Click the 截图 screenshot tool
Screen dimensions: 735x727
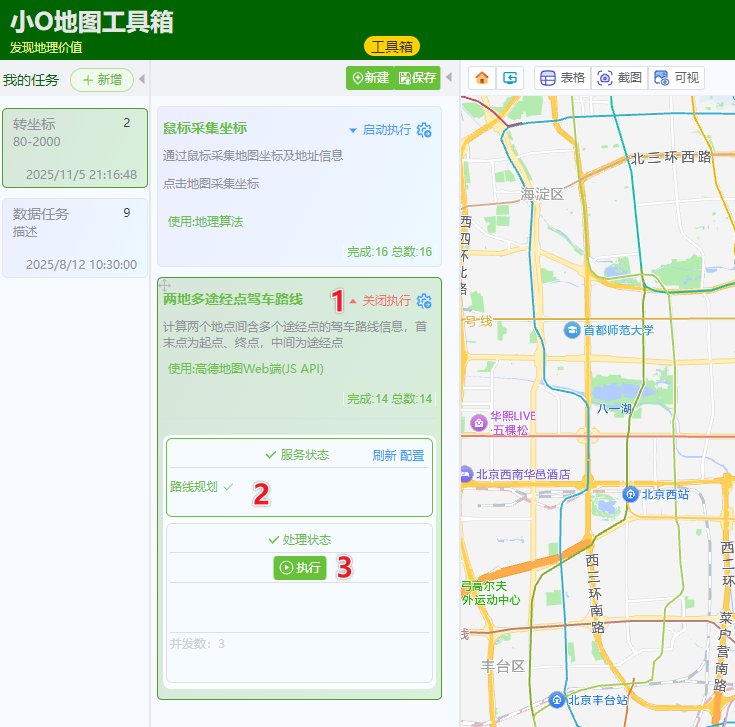pyautogui.click(x=619, y=78)
